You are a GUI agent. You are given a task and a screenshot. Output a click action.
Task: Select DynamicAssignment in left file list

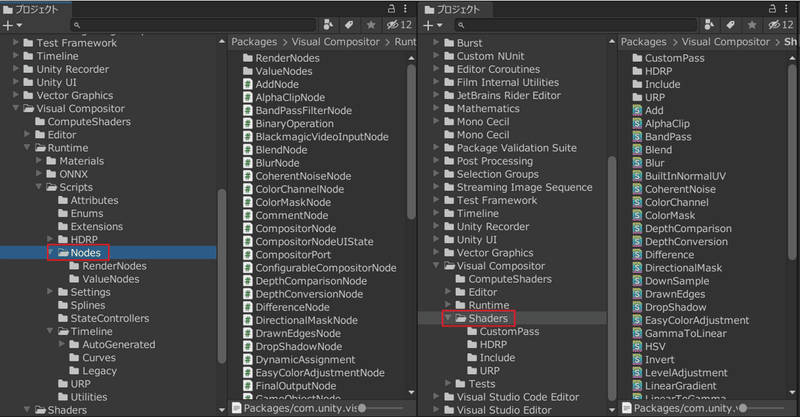299,360
